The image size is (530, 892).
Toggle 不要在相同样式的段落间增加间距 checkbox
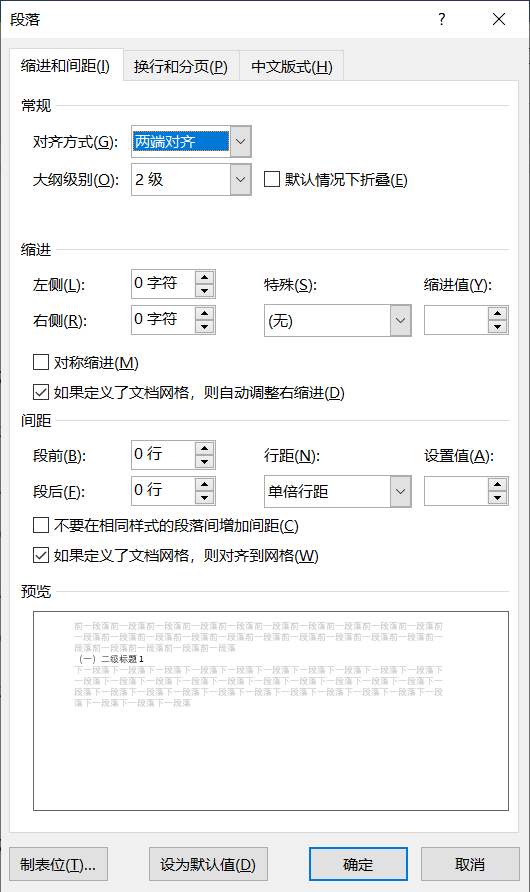click(41, 525)
